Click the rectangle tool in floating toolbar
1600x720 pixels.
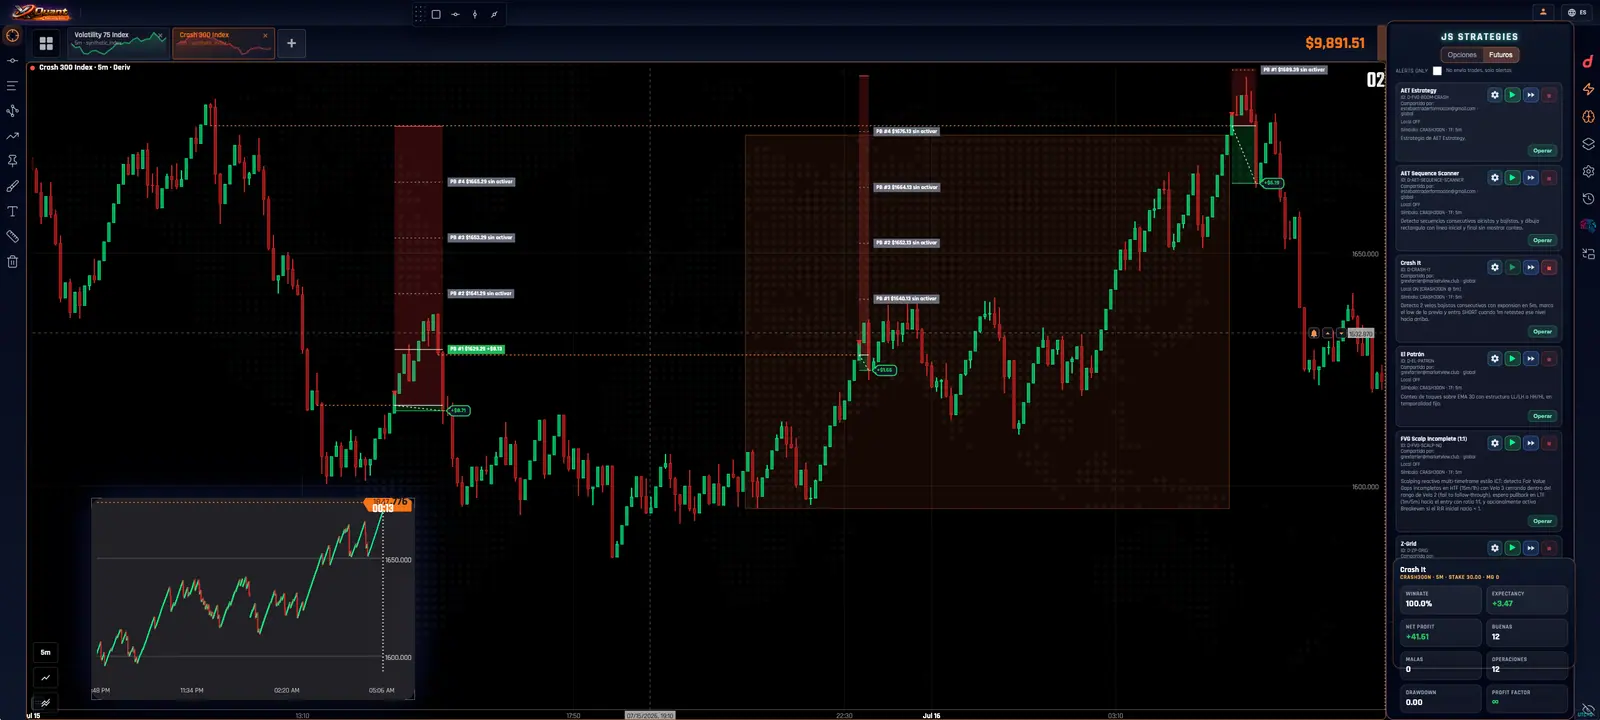point(436,14)
